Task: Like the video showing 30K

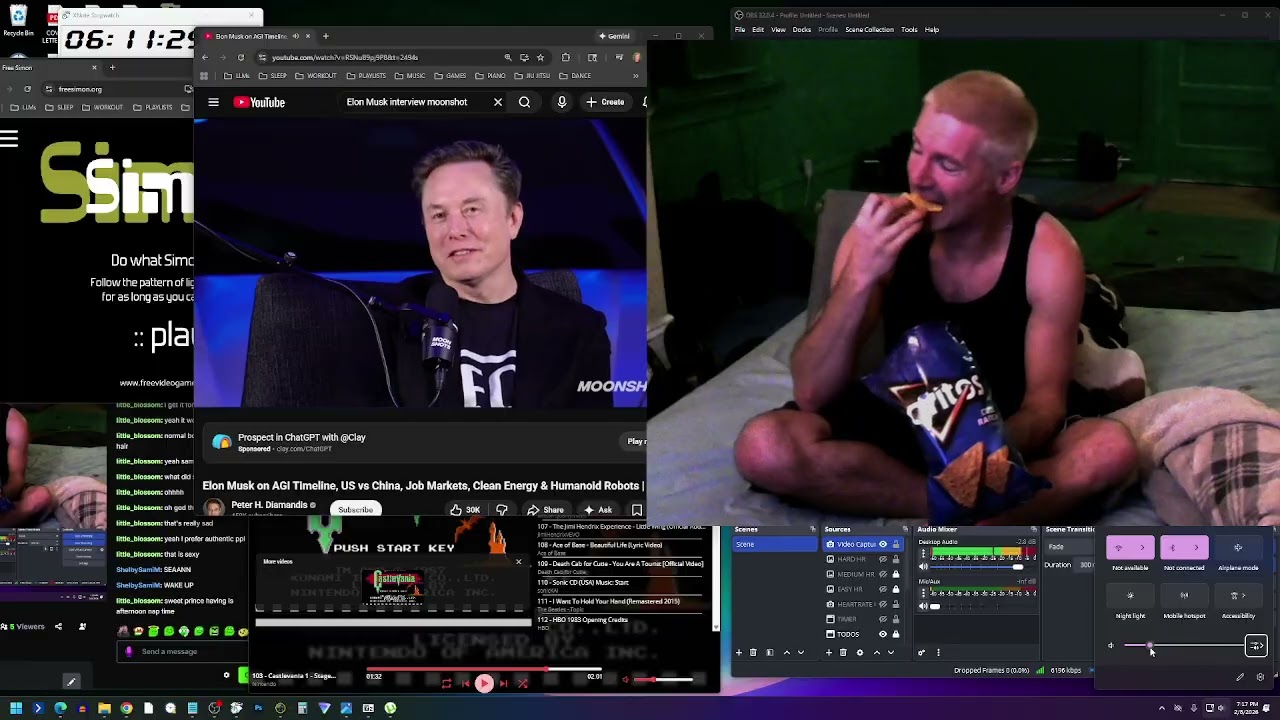Action: tap(465, 510)
